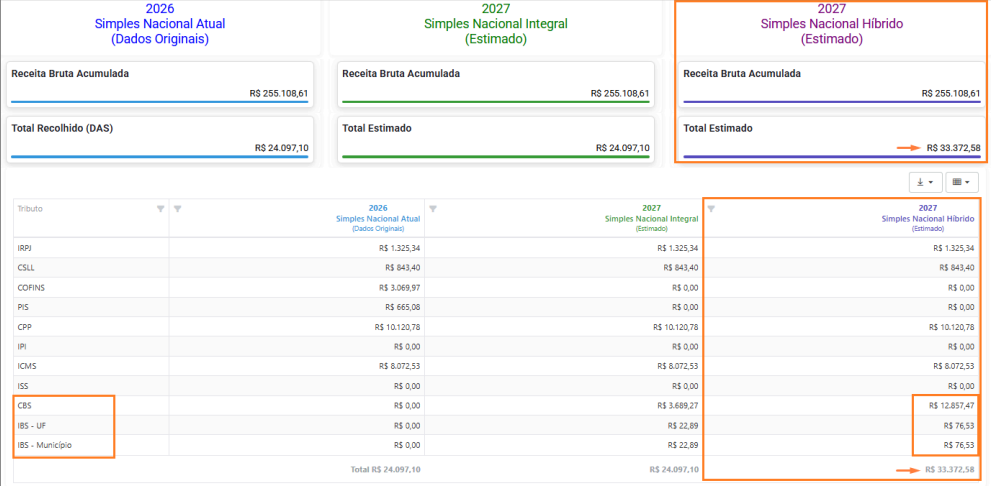Image resolution: width=991 pixels, height=486 pixels.
Task: Select the top heading 2026 Simples Nacional Atual
Action: click(x=160, y=24)
